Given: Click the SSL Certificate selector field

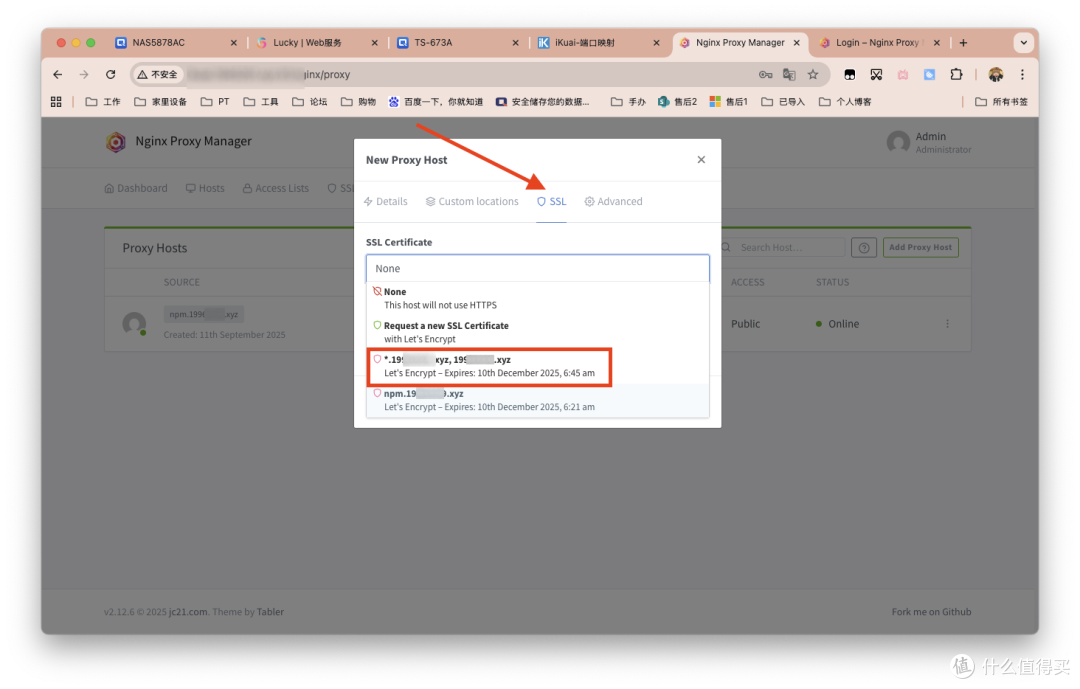Looking at the screenshot, I should coord(537,268).
